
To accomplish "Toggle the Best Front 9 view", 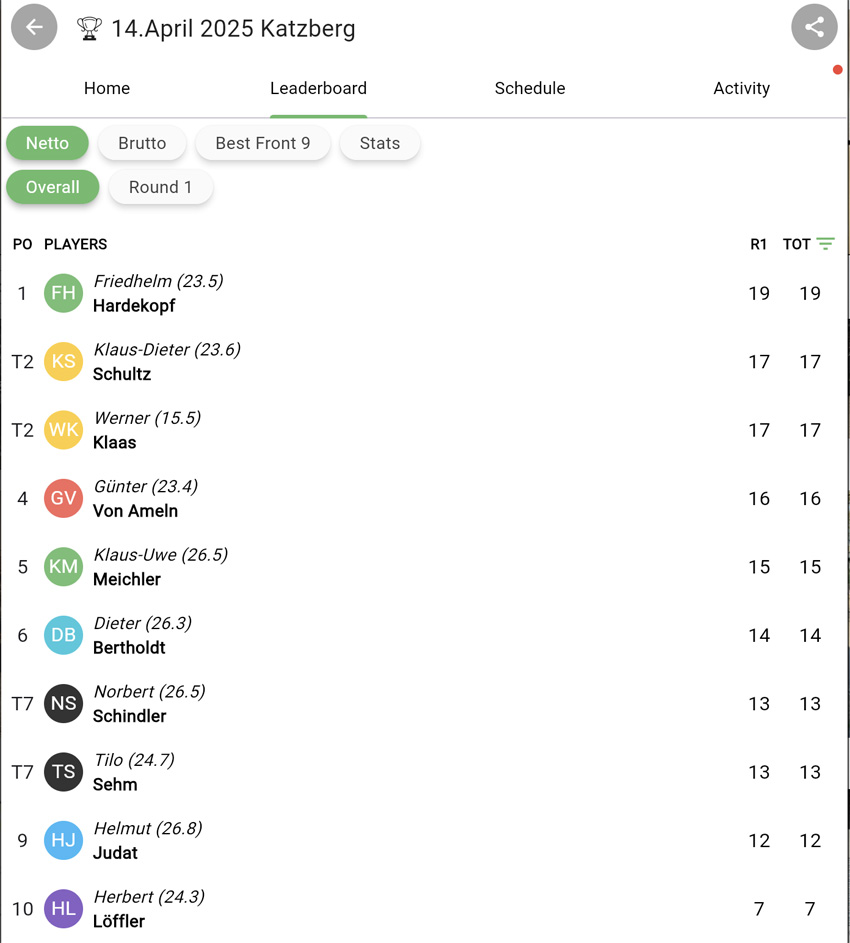I will point(263,143).
